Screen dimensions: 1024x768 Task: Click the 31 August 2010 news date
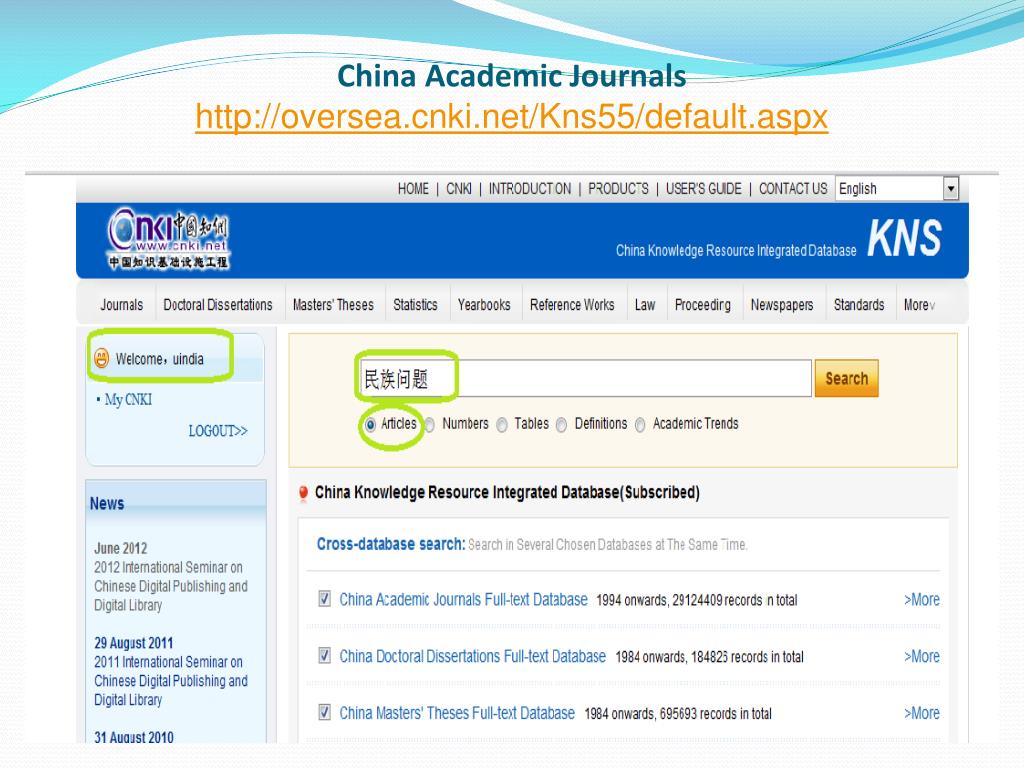click(x=134, y=737)
